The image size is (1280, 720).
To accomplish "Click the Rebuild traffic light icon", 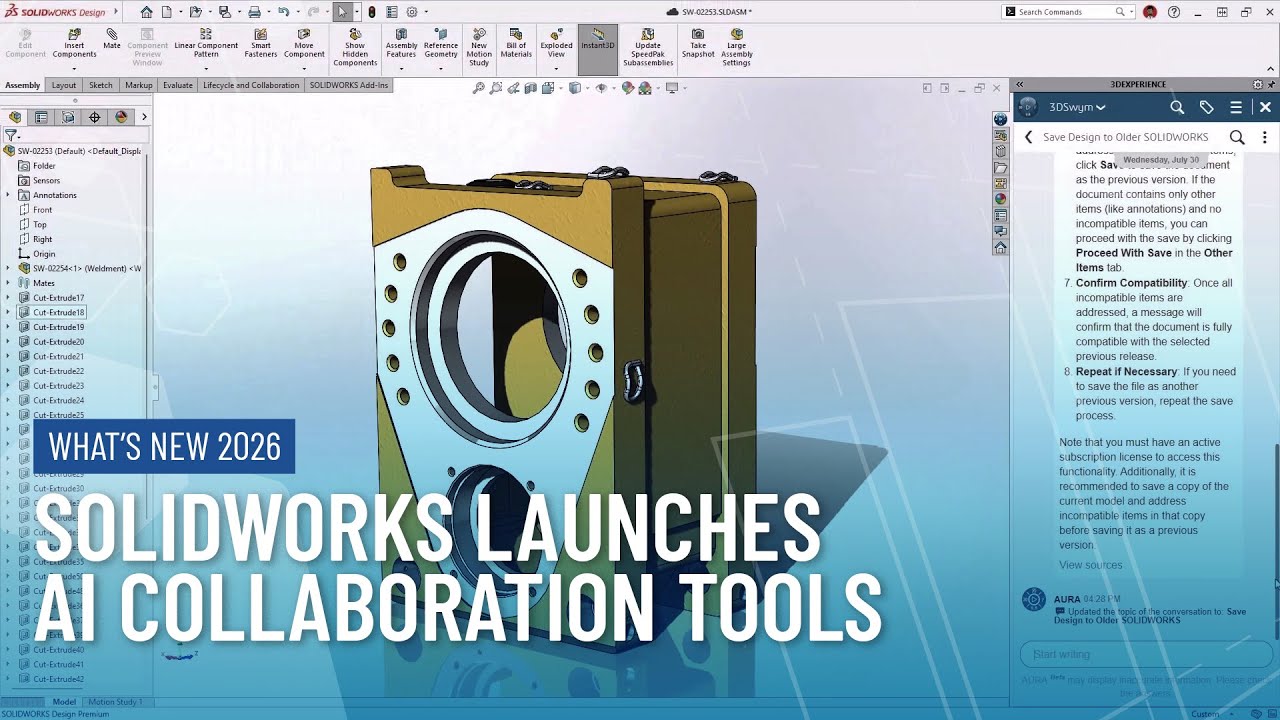I will [x=372, y=12].
